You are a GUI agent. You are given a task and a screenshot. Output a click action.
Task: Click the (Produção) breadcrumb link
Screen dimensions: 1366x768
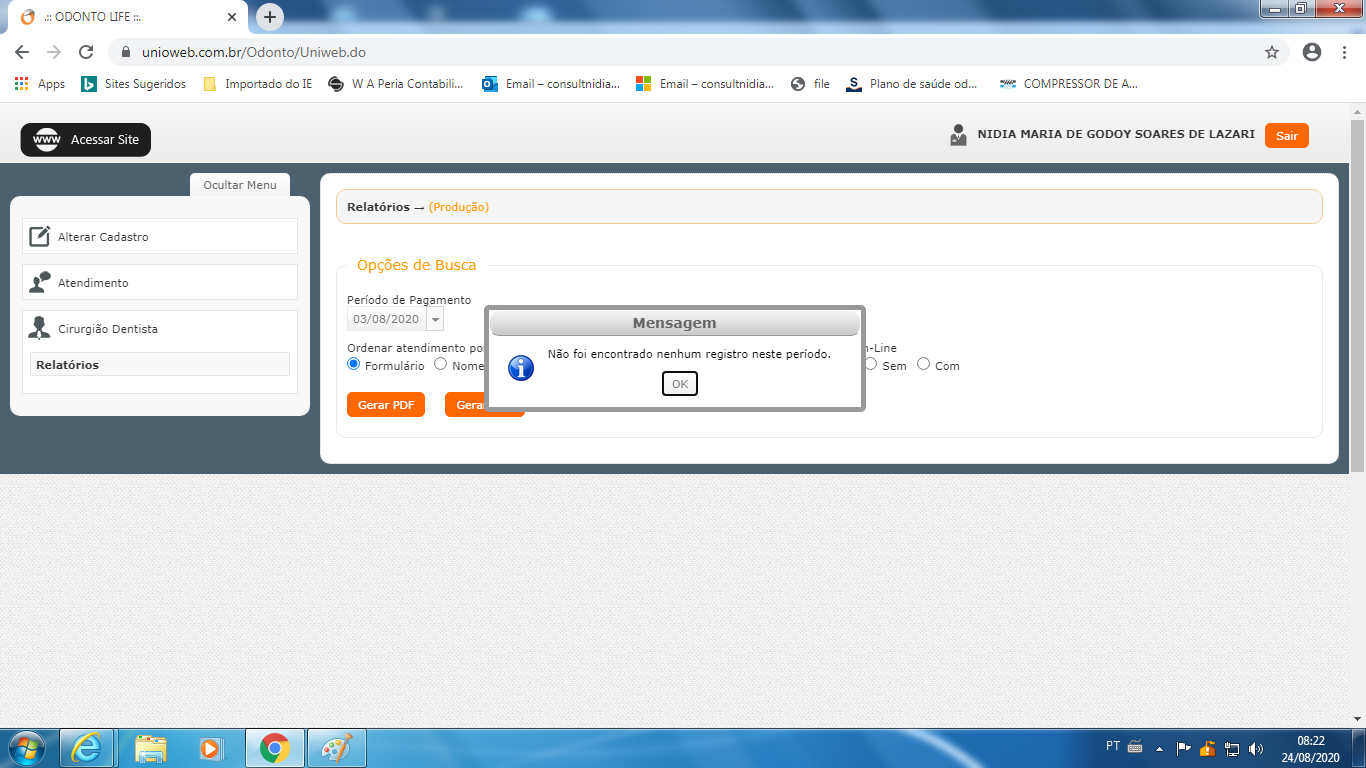(459, 207)
